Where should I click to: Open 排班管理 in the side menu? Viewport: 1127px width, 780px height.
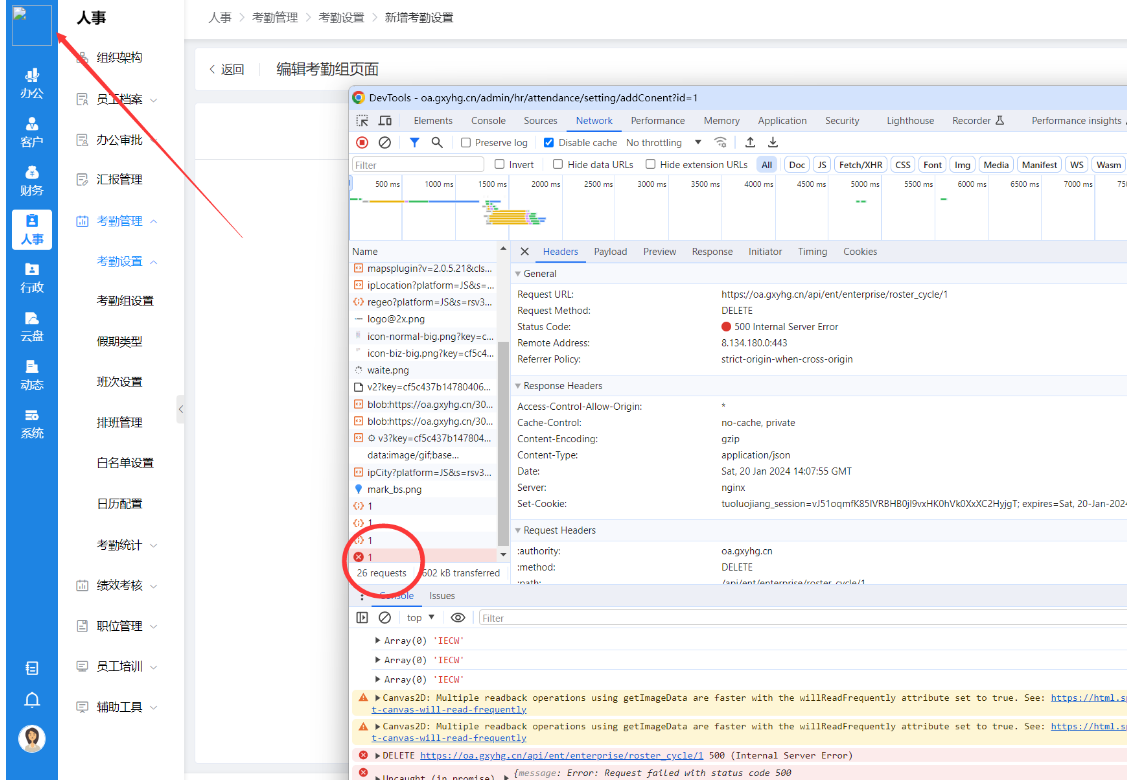pos(119,423)
